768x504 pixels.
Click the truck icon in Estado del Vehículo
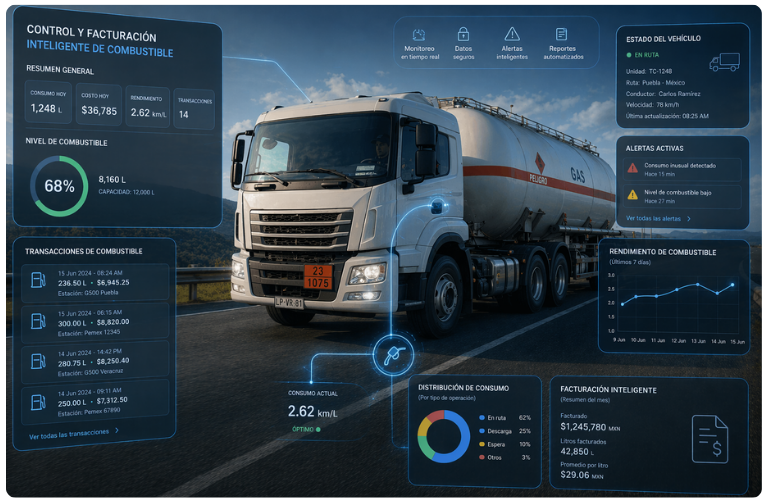coord(723,62)
